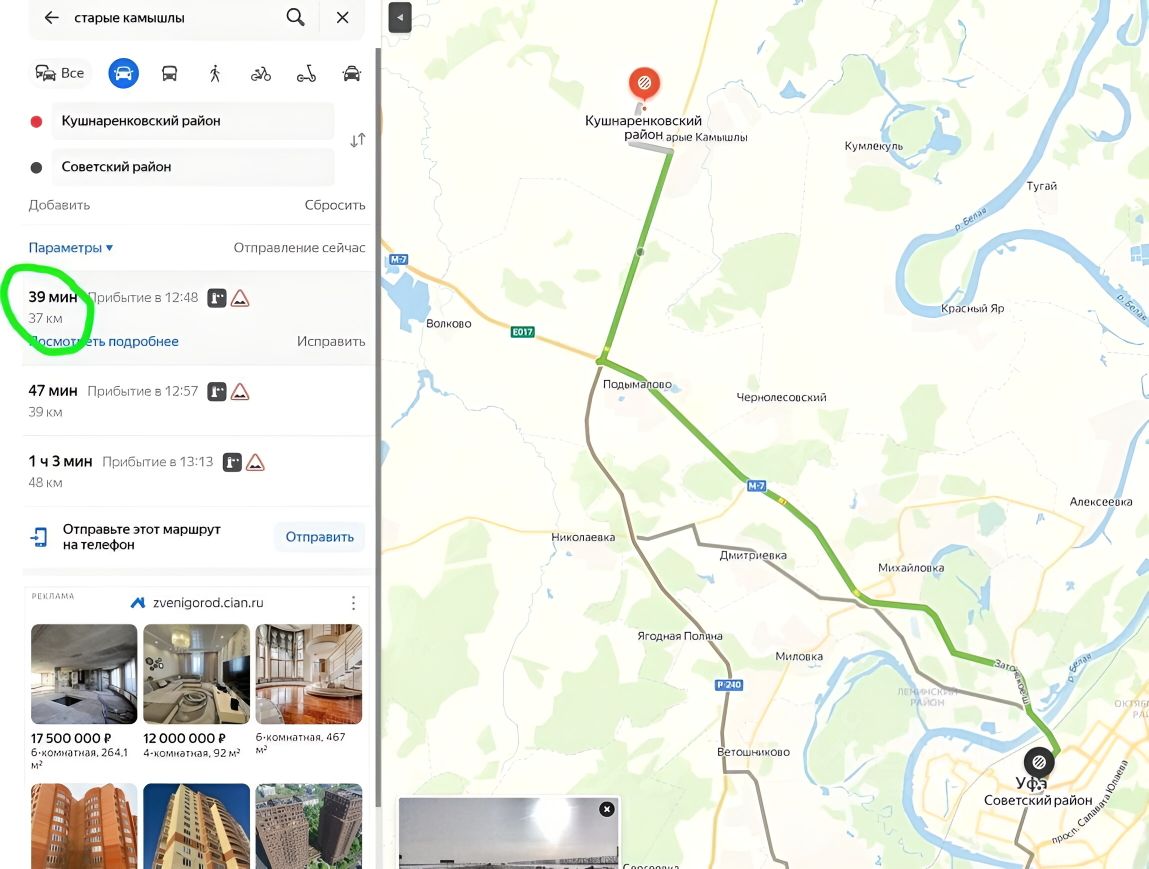The width and height of the screenshot is (1149, 869).
Task: Click the search box text 'старые камышлы'
Action: [129, 18]
